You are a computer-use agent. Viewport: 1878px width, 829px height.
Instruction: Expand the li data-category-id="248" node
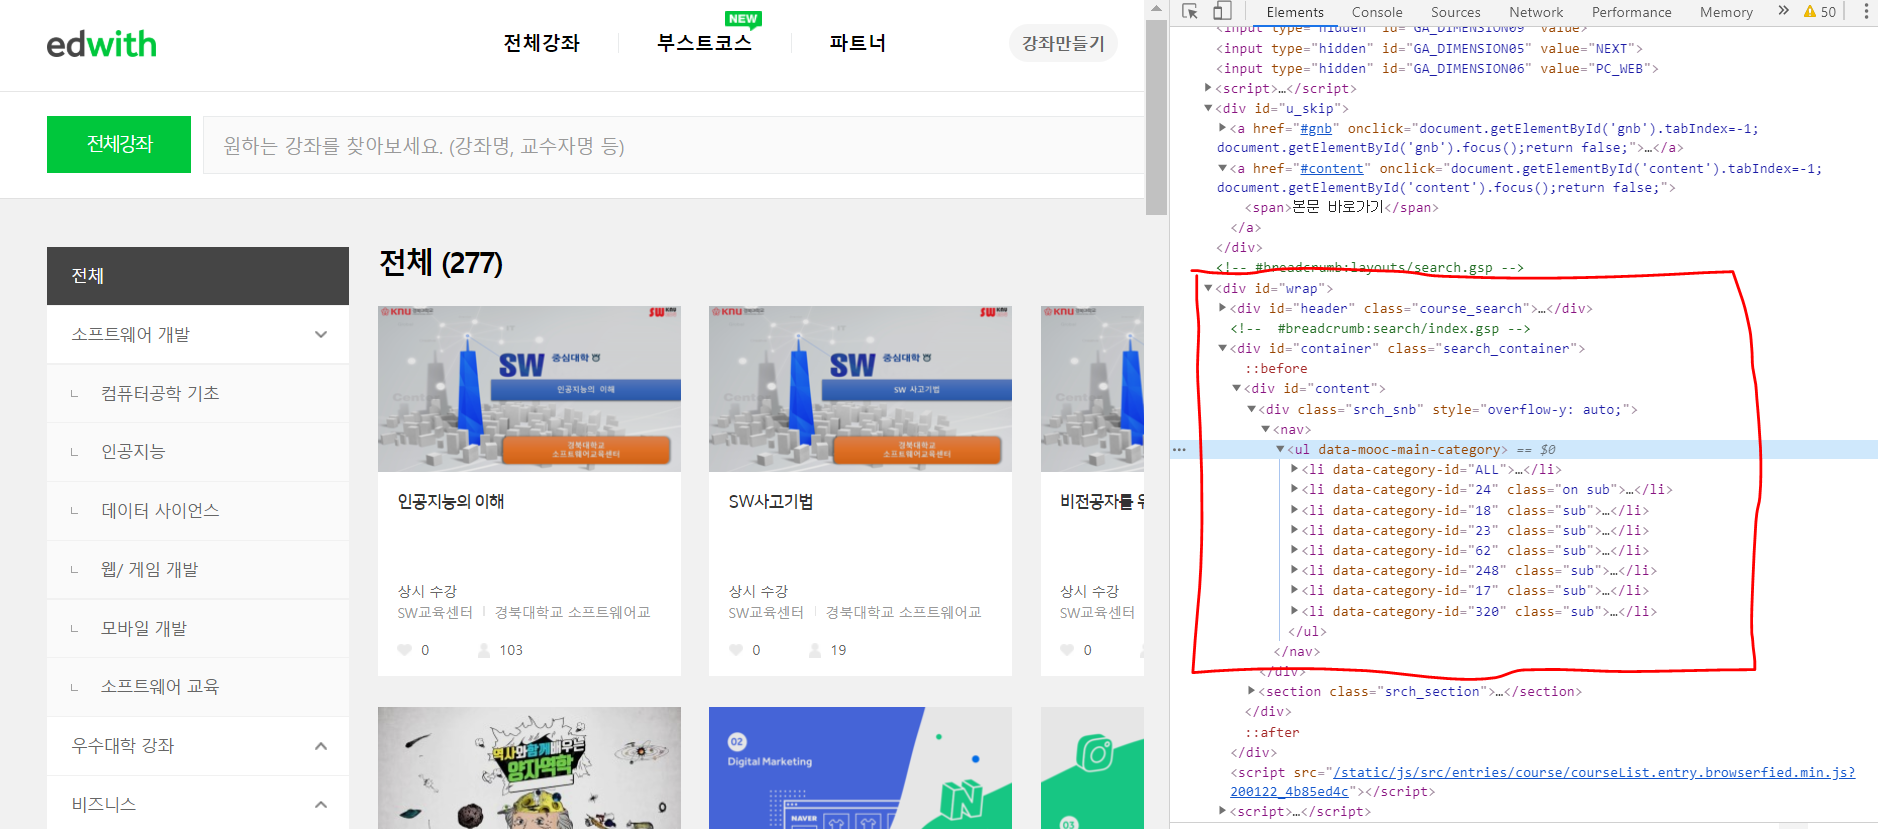point(1294,570)
